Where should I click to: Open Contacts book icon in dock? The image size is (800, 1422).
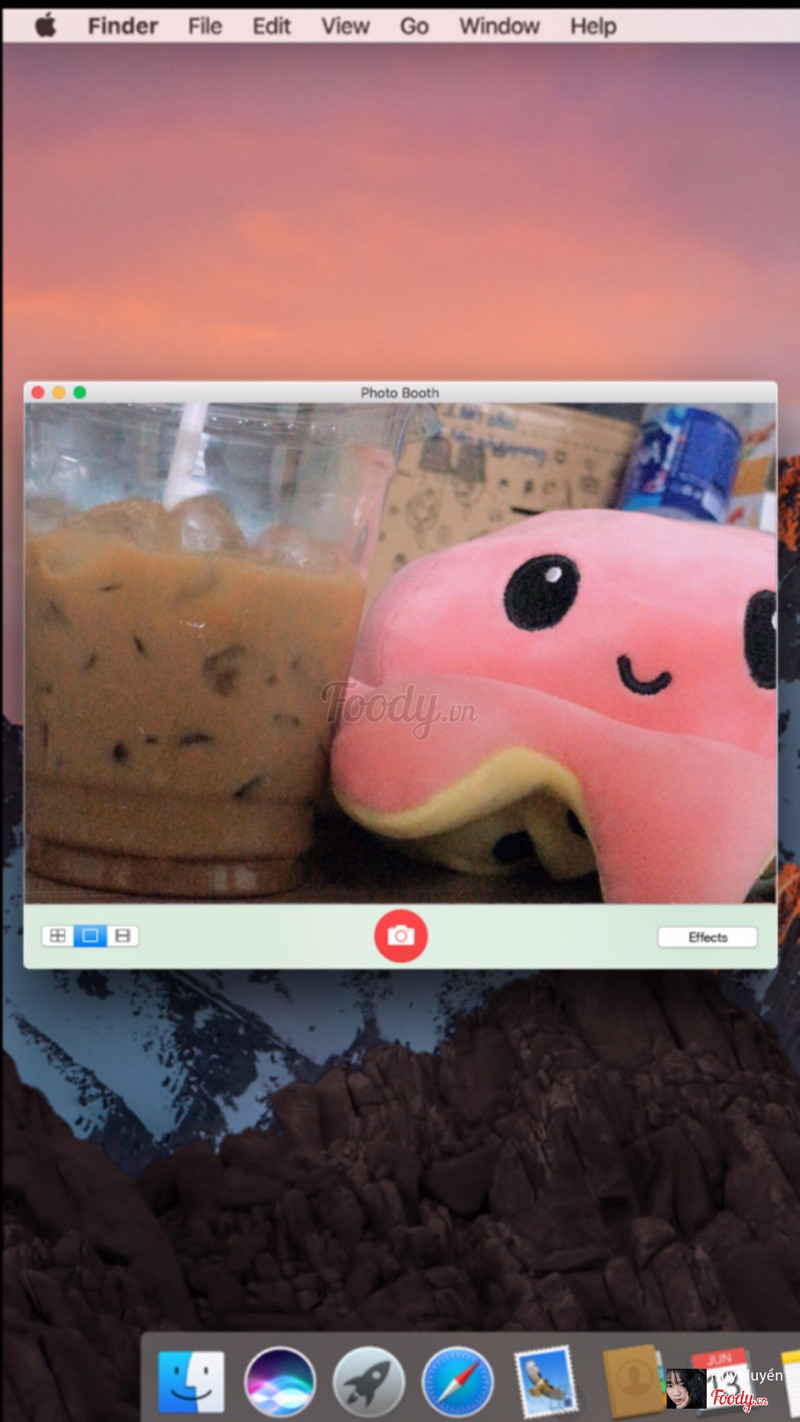[x=632, y=1382]
